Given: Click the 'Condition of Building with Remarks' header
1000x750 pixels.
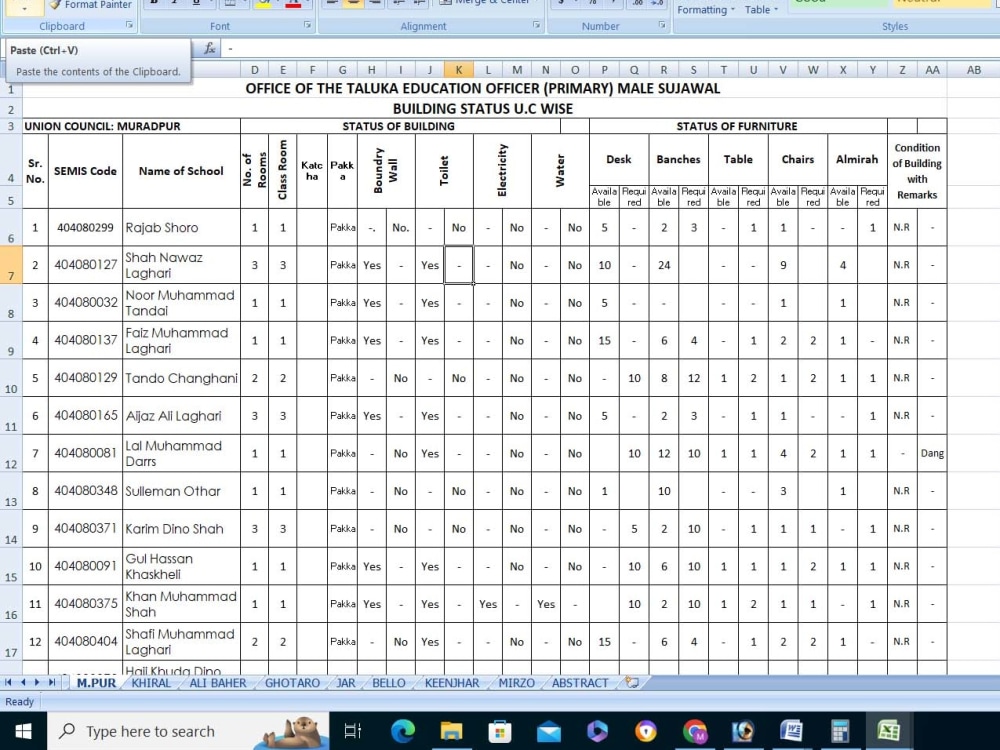Looking at the screenshot, I should 916,171.
